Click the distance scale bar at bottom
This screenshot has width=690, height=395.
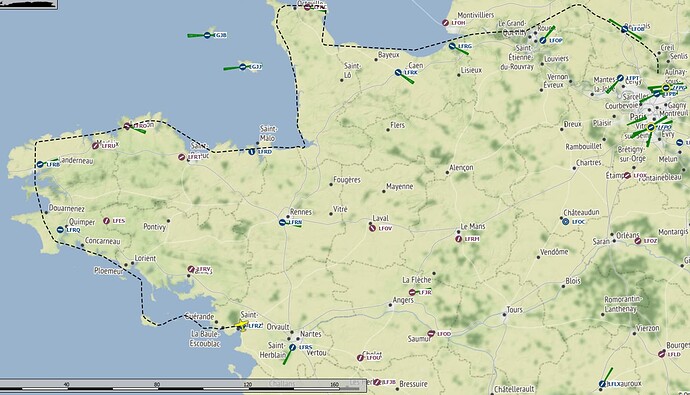click(183, 385)
